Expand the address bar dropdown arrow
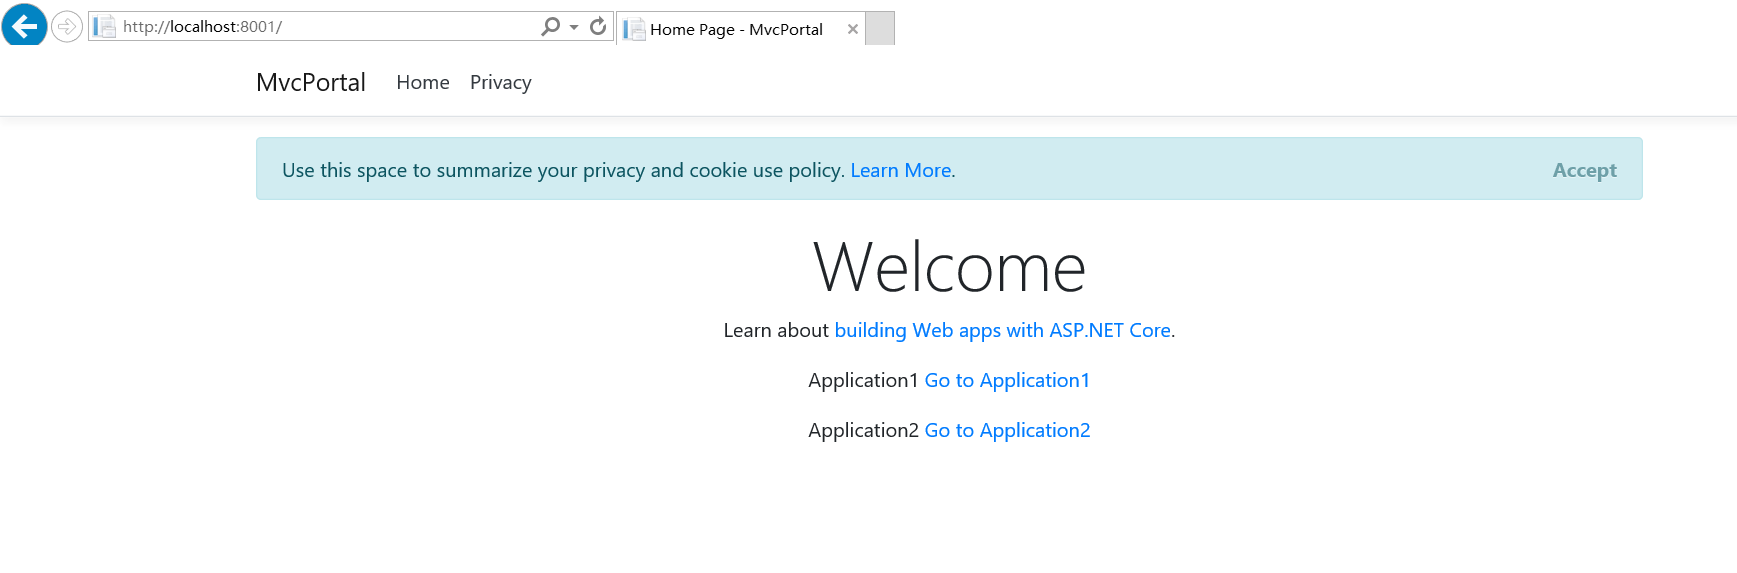1737x573 pixels. point(574,27)
